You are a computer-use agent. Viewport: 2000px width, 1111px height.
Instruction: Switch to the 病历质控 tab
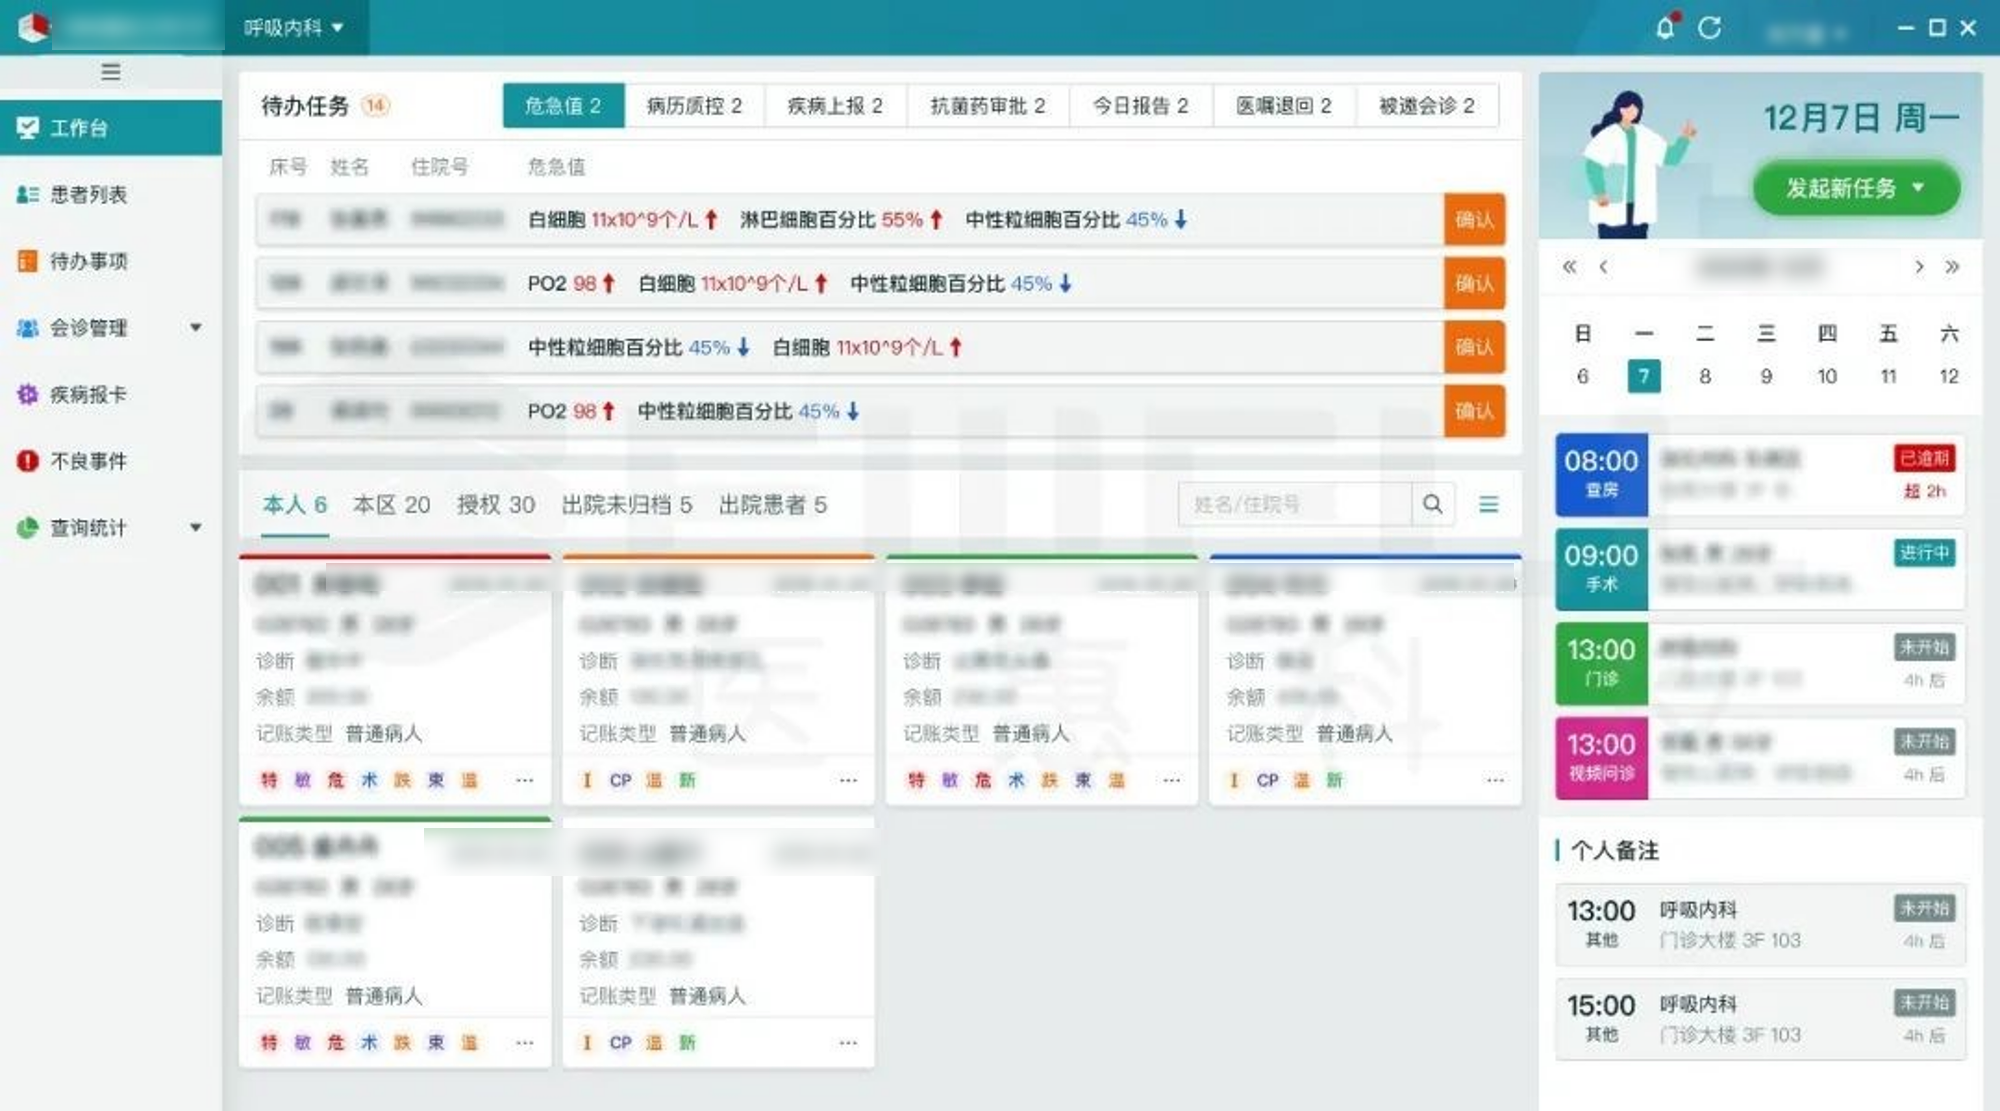tap(695, 106)
